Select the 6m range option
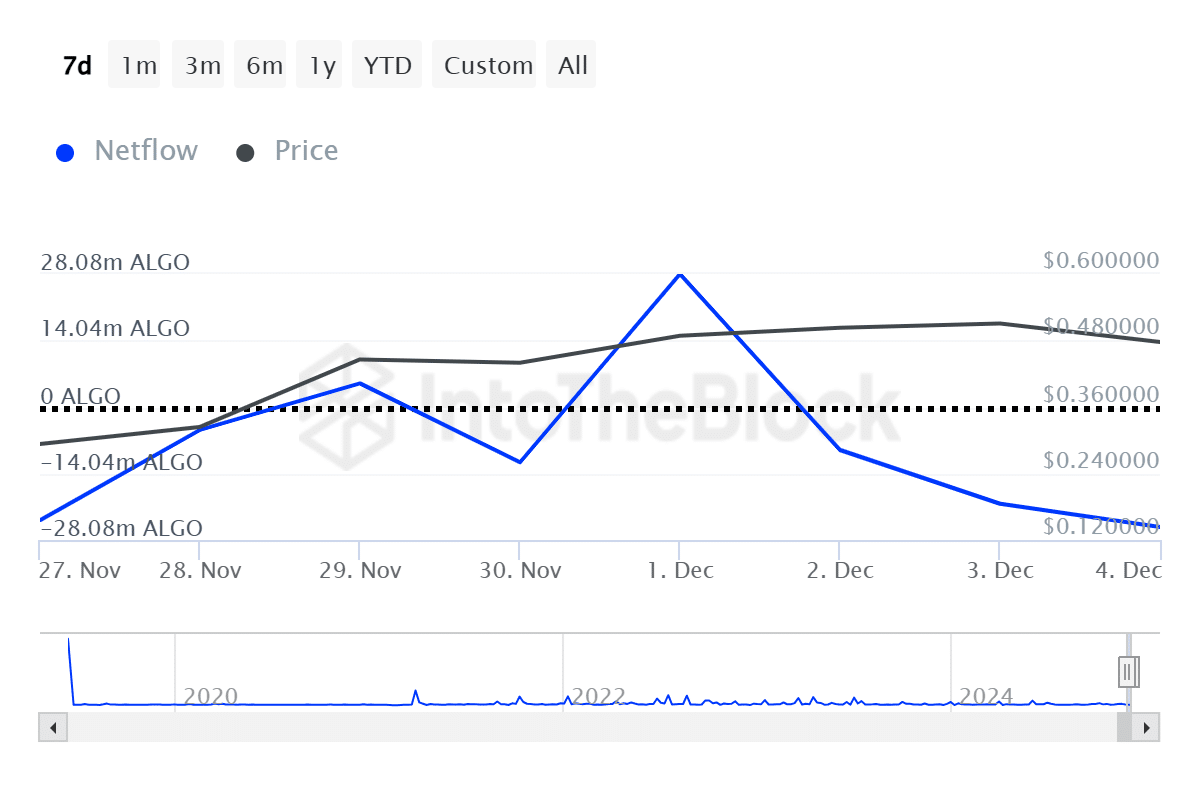 point(264,66)
